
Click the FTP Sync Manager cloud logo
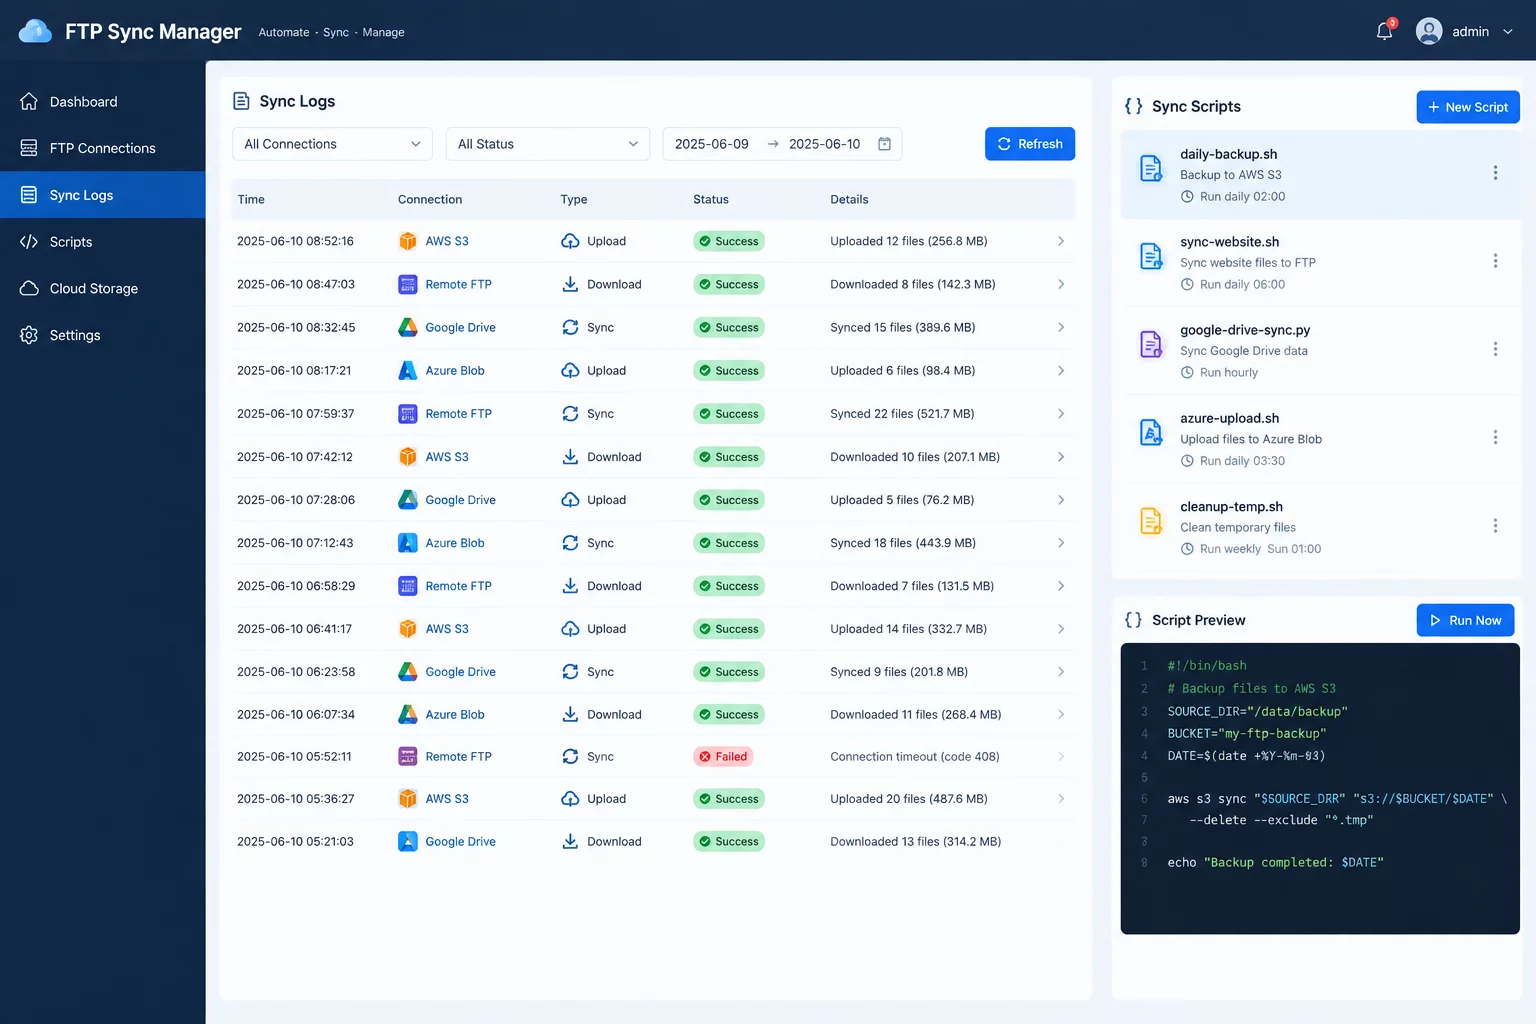point(35,31)
